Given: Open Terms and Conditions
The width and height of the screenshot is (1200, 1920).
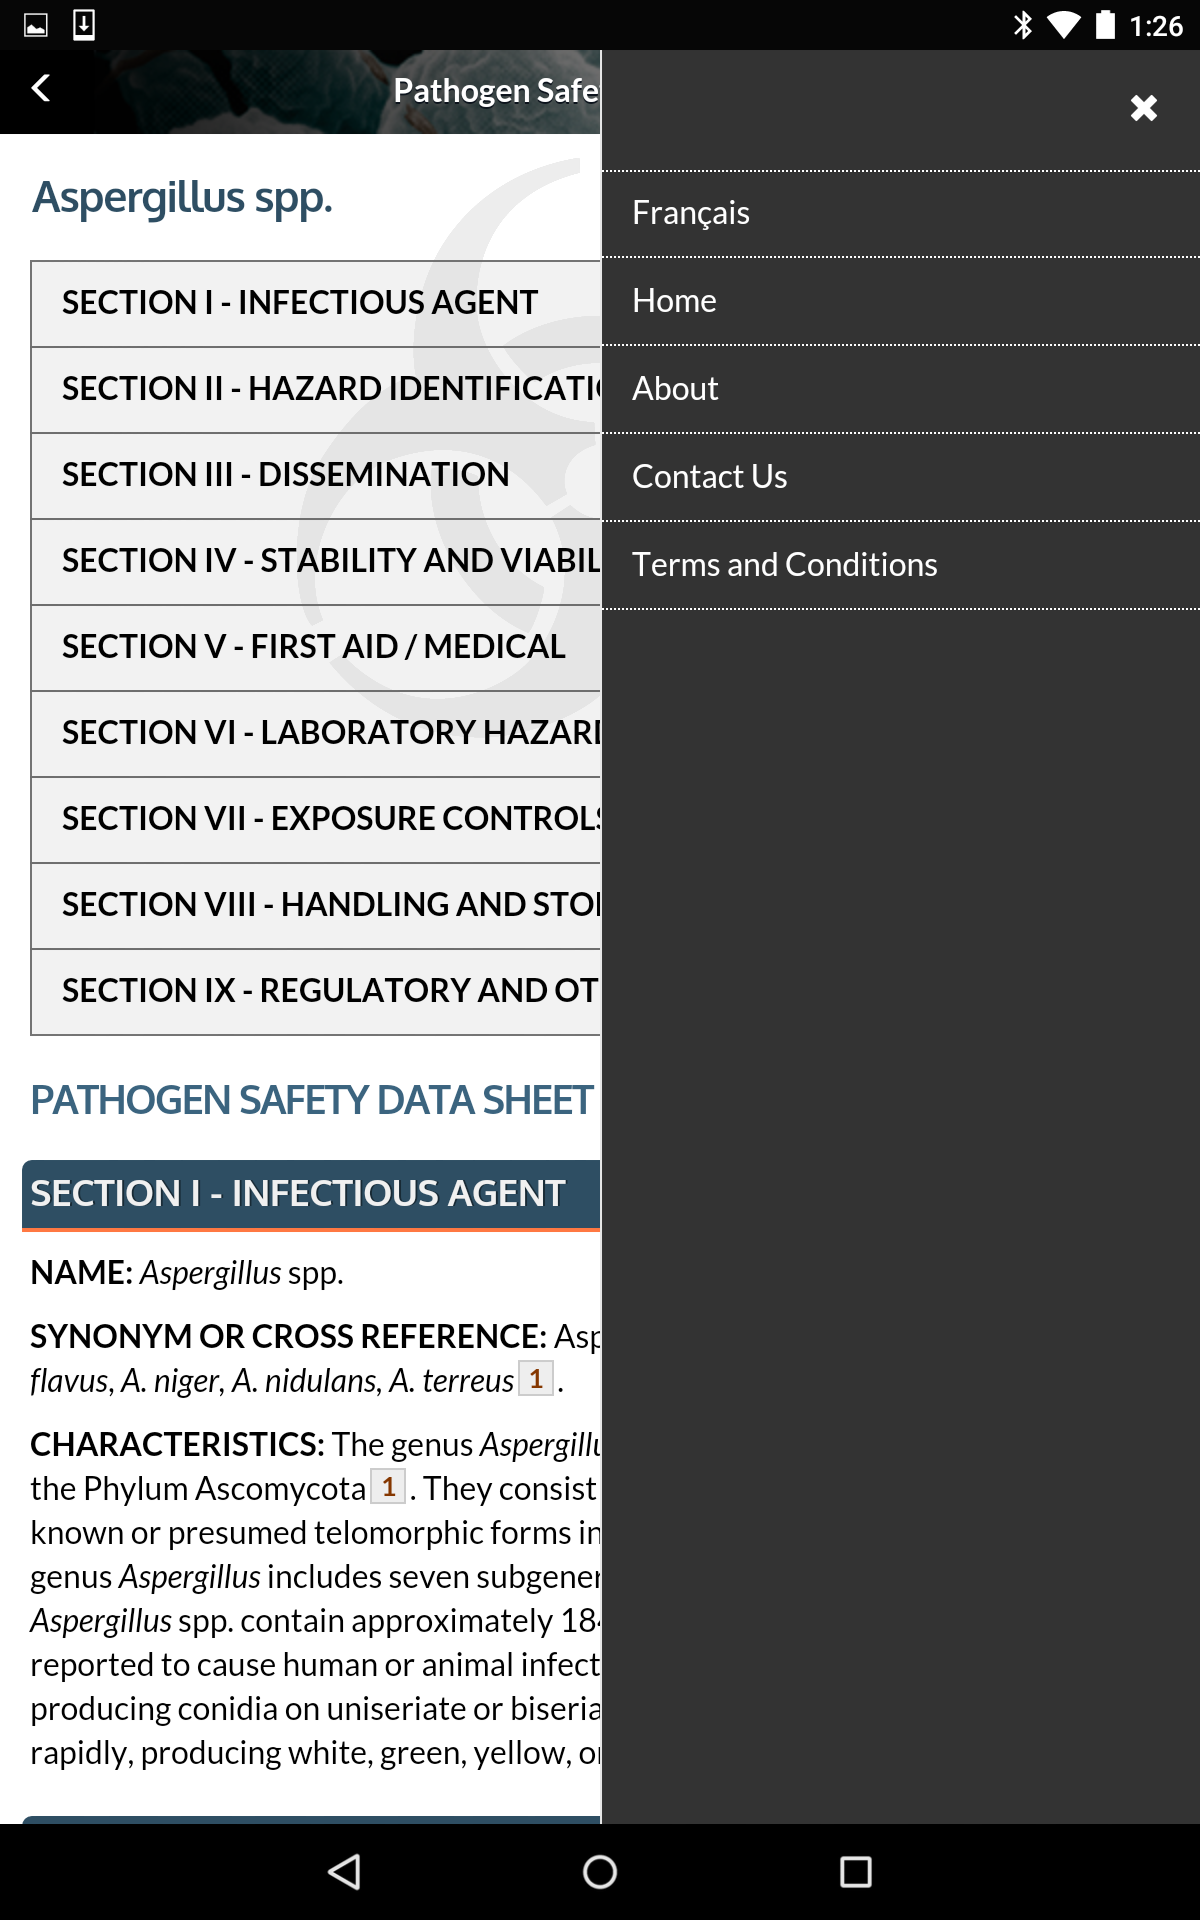Looking at the screenshot, I should click(x=901, y=565).
